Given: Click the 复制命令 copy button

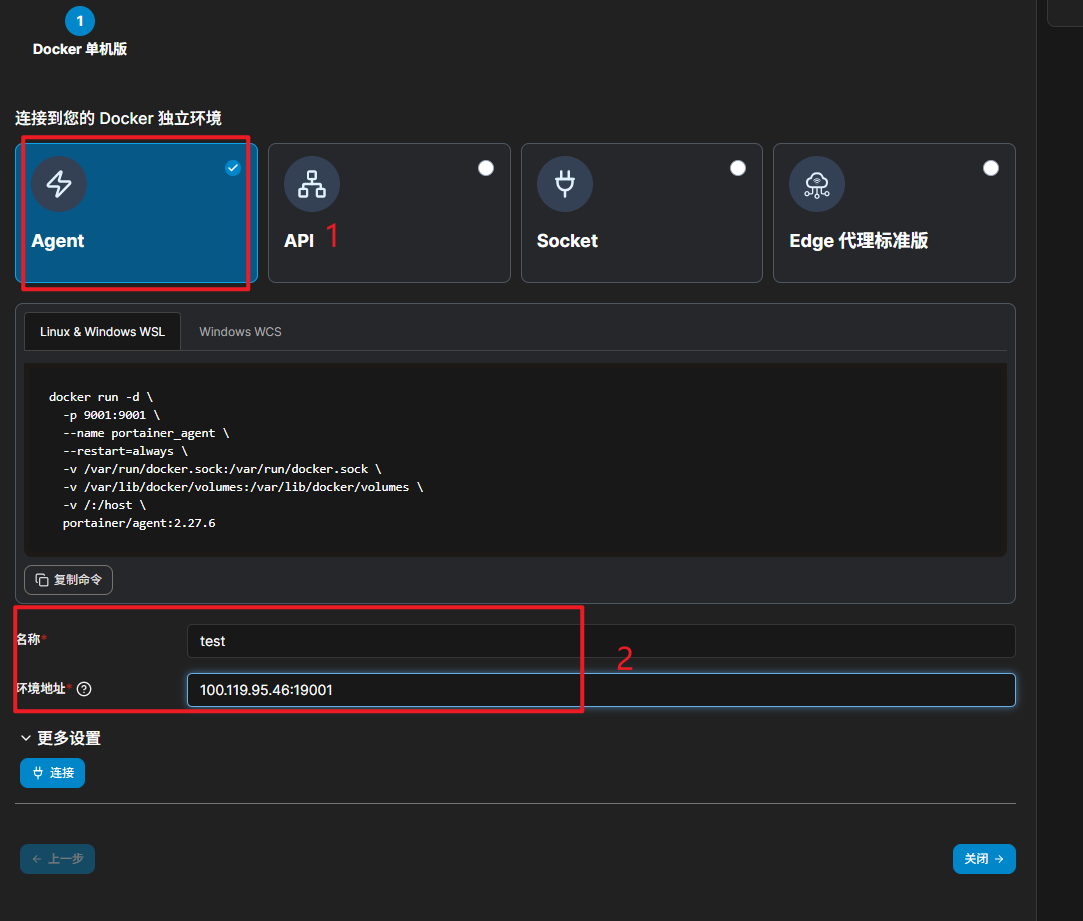Looking at the screenshot, I should point(68,580).
